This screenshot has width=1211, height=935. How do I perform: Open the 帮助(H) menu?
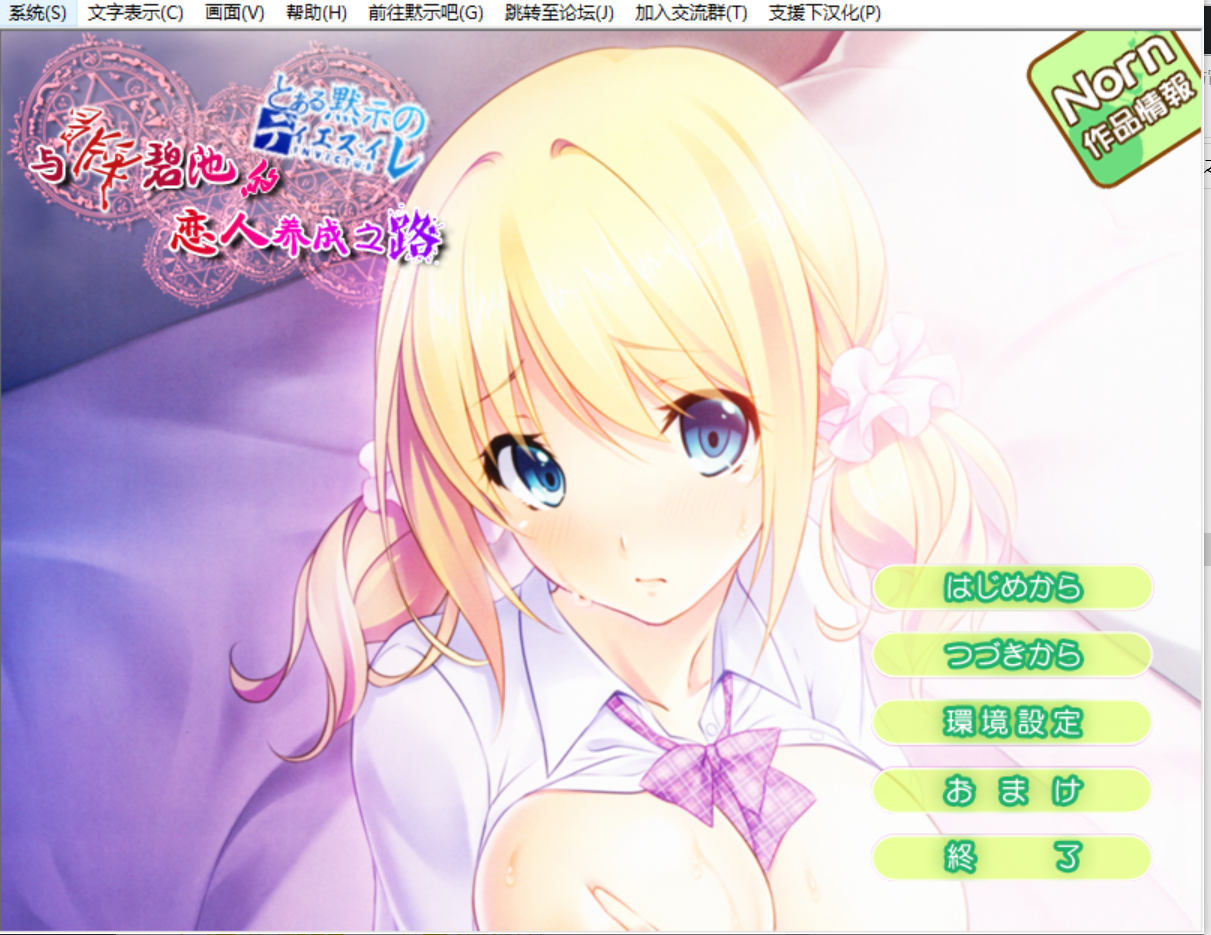(316, 13)
